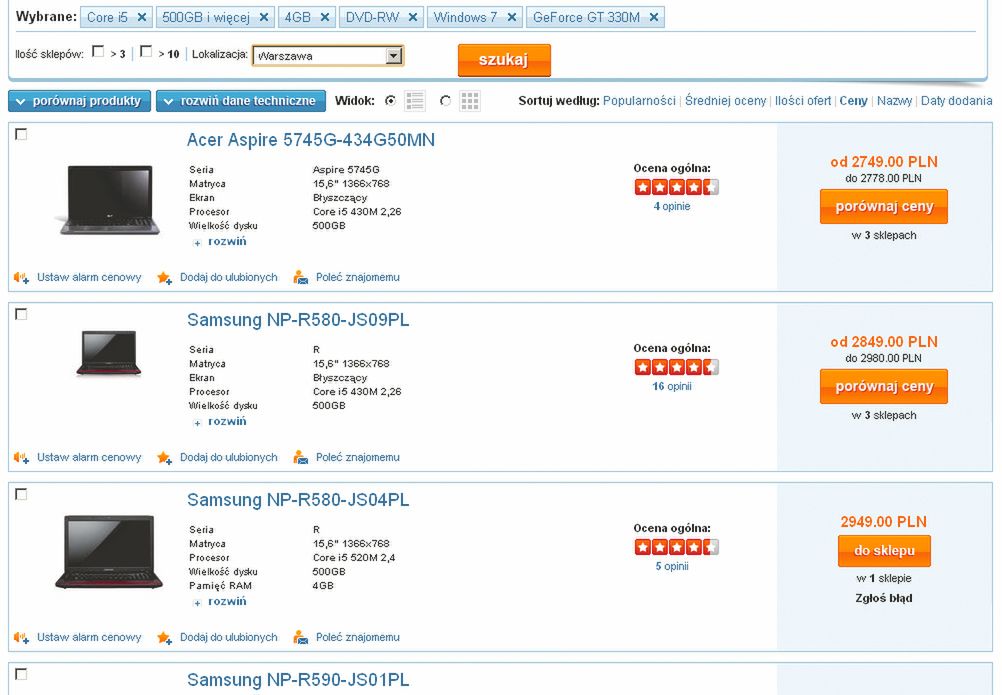1002x695 pixels.
Task: Click Ustaw alarm cenowy link for Acer Aspire
Action: tap(89, 278)
